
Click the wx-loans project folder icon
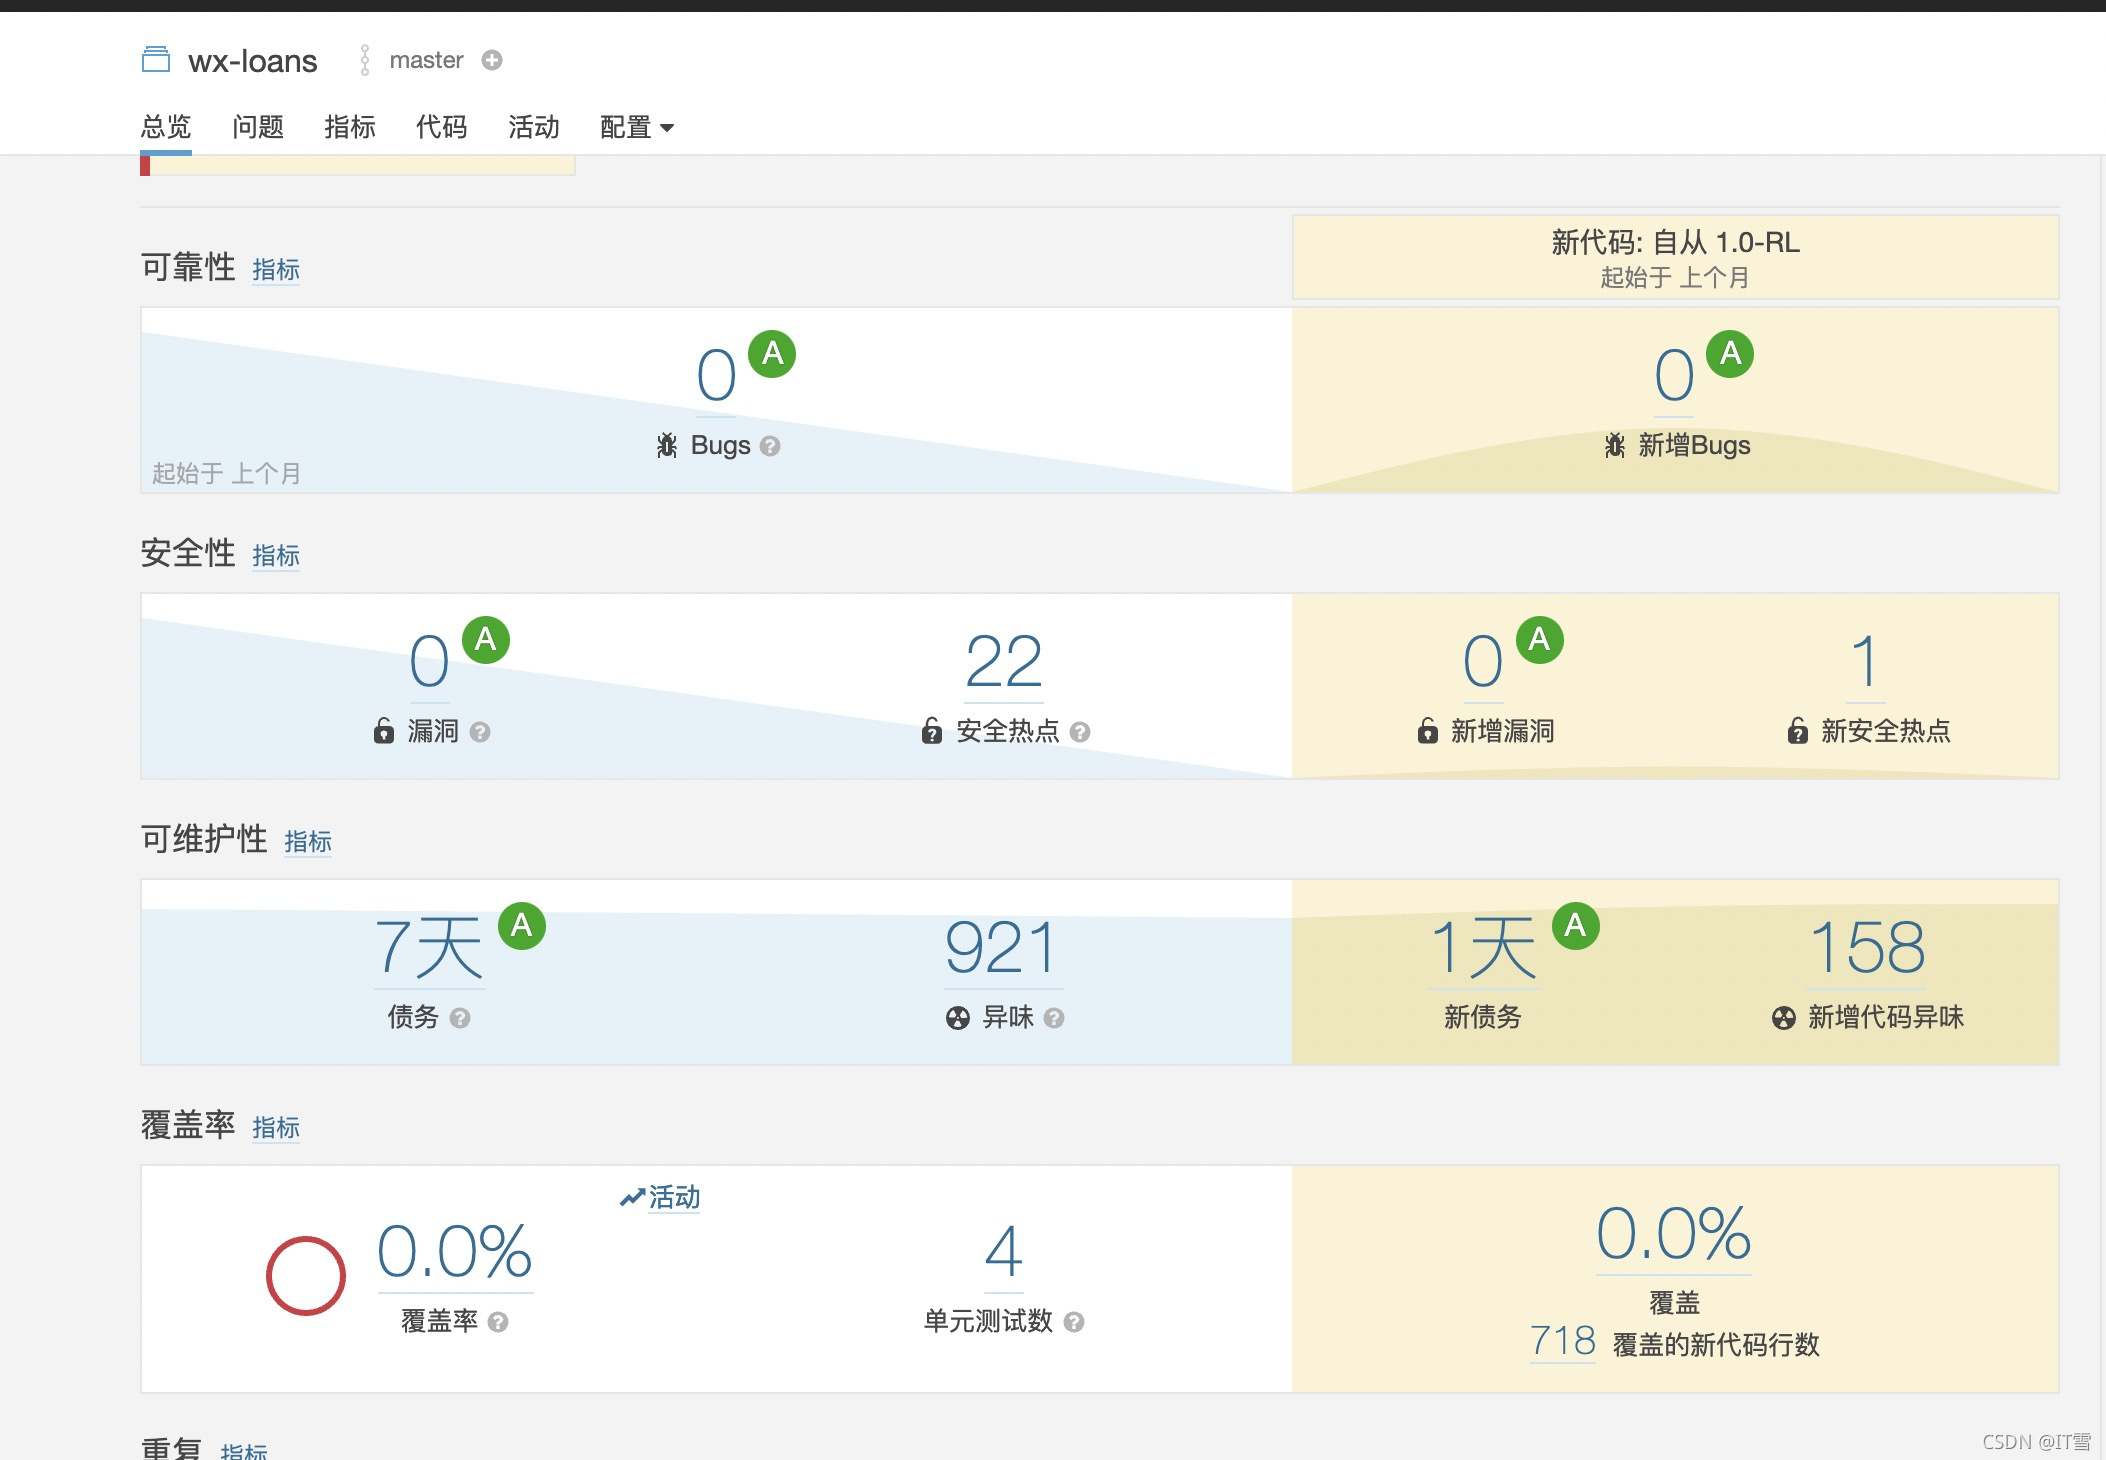[x=156, y=60]
